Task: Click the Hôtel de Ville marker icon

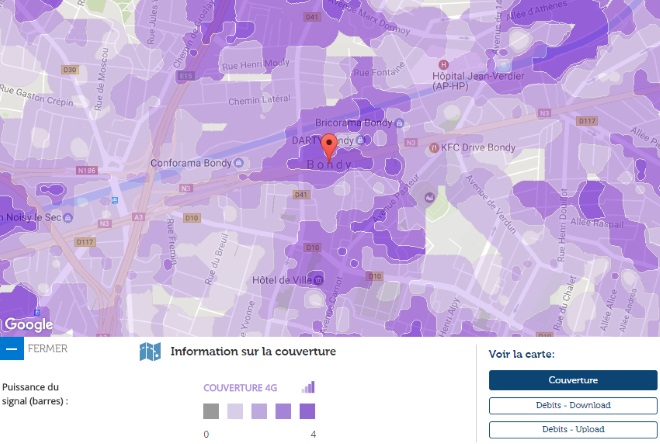Action: click(317, 279)
